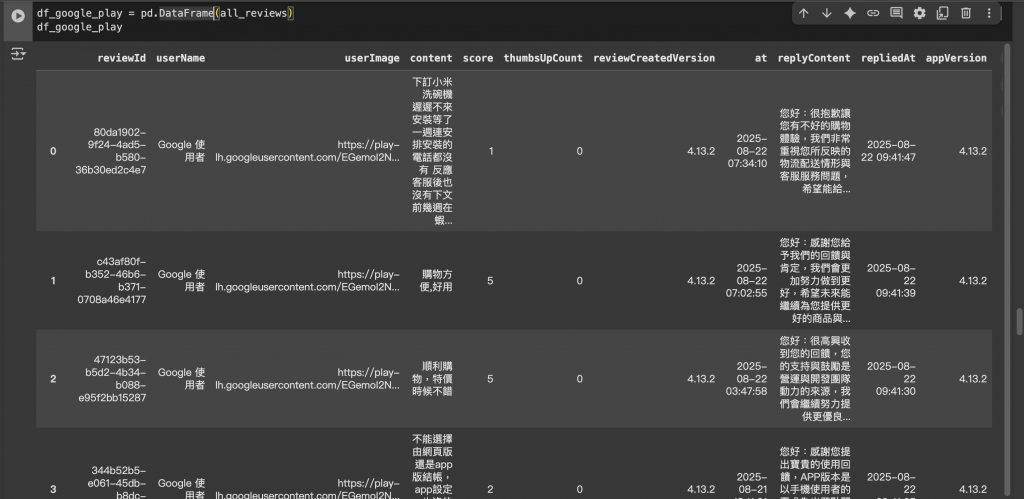Click content cell 購物方便,好用
Screen dimensions: 1024x499
coord(437,281)
